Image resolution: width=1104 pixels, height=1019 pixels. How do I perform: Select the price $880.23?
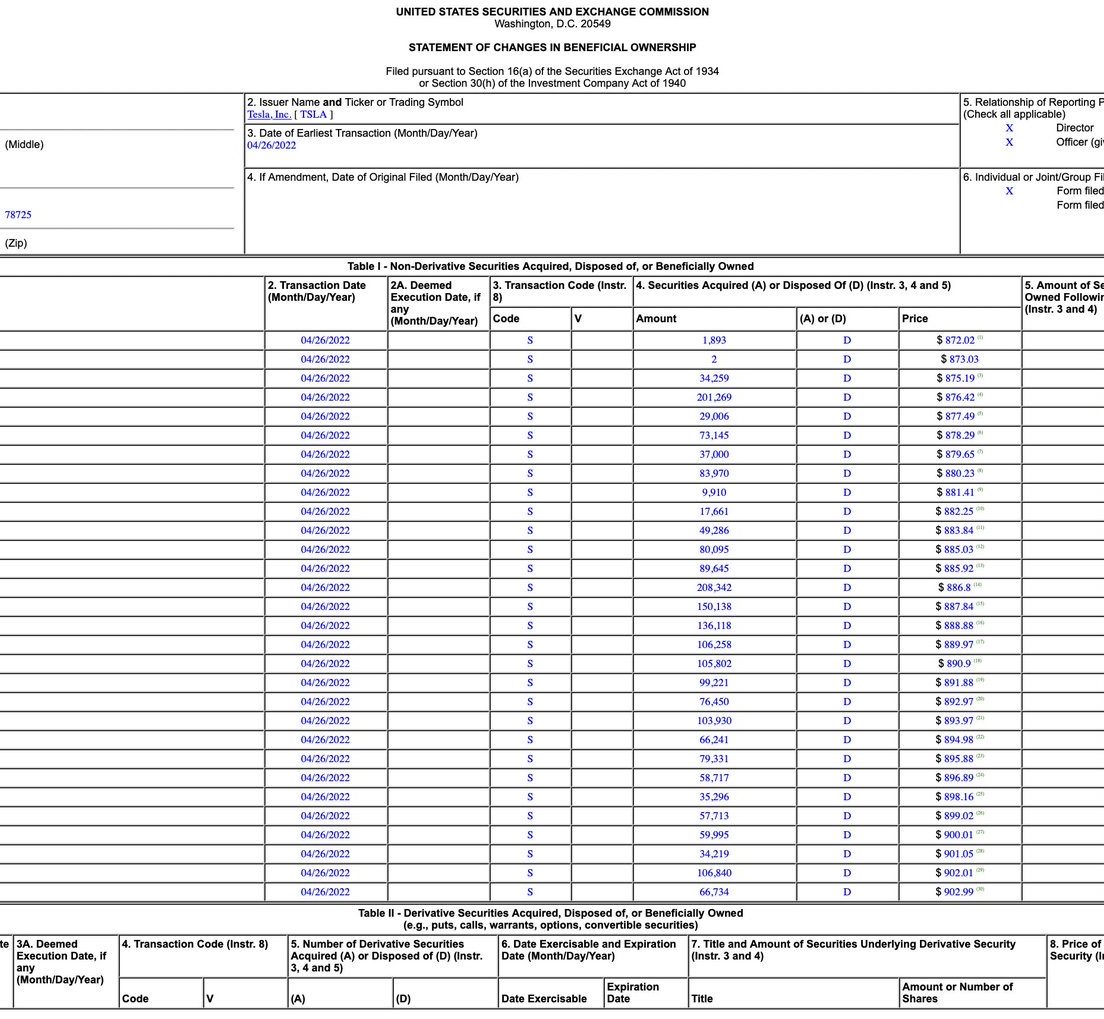point(955,473)
